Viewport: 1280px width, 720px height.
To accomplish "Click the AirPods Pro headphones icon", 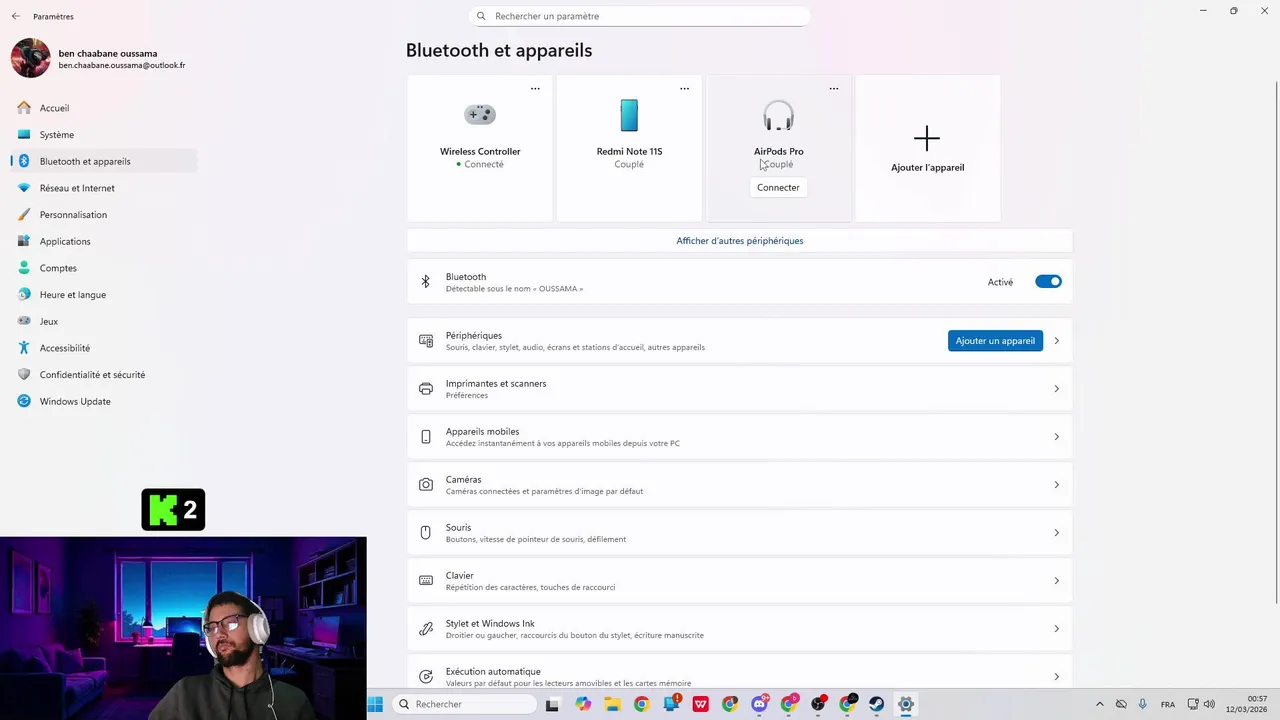I will [778, 115].
